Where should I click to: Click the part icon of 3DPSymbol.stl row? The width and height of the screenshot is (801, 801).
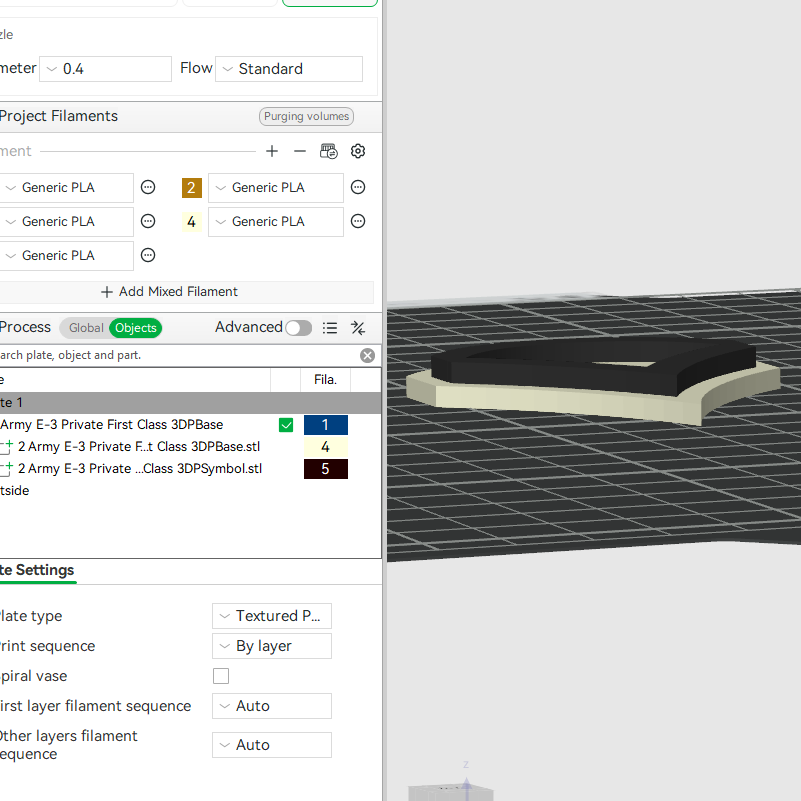(7, 469)
